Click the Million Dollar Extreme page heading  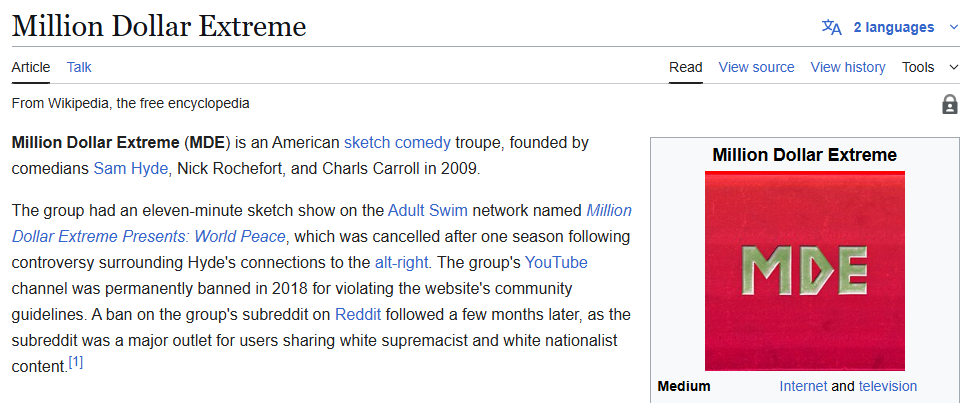pyautogui.click(x=159, y=27)
